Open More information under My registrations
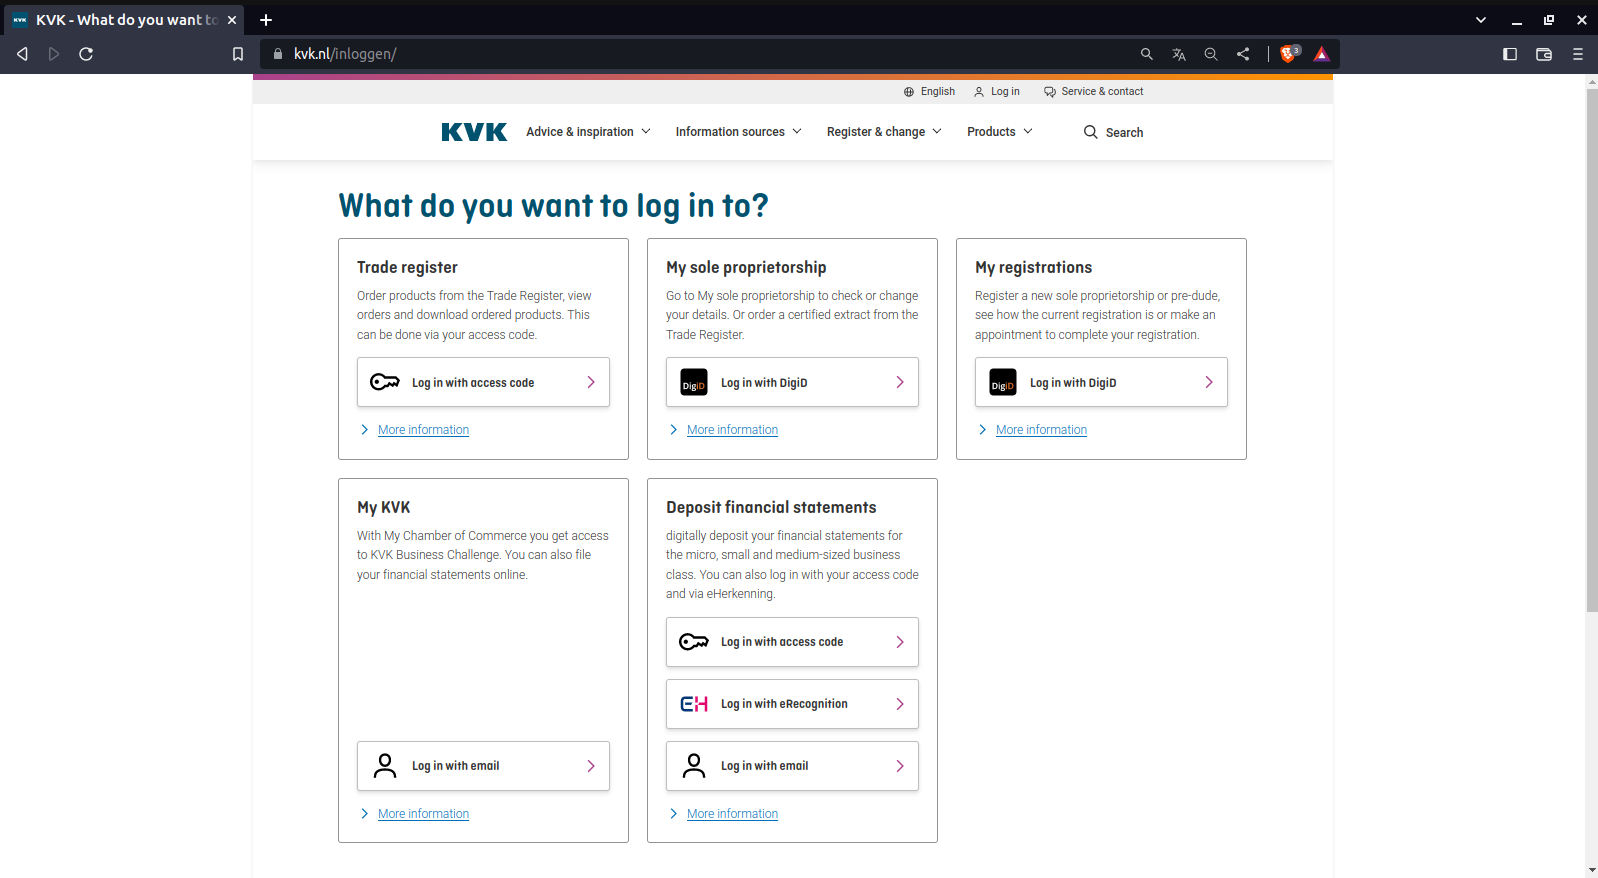The image size is (1598, 878). 1041,430
